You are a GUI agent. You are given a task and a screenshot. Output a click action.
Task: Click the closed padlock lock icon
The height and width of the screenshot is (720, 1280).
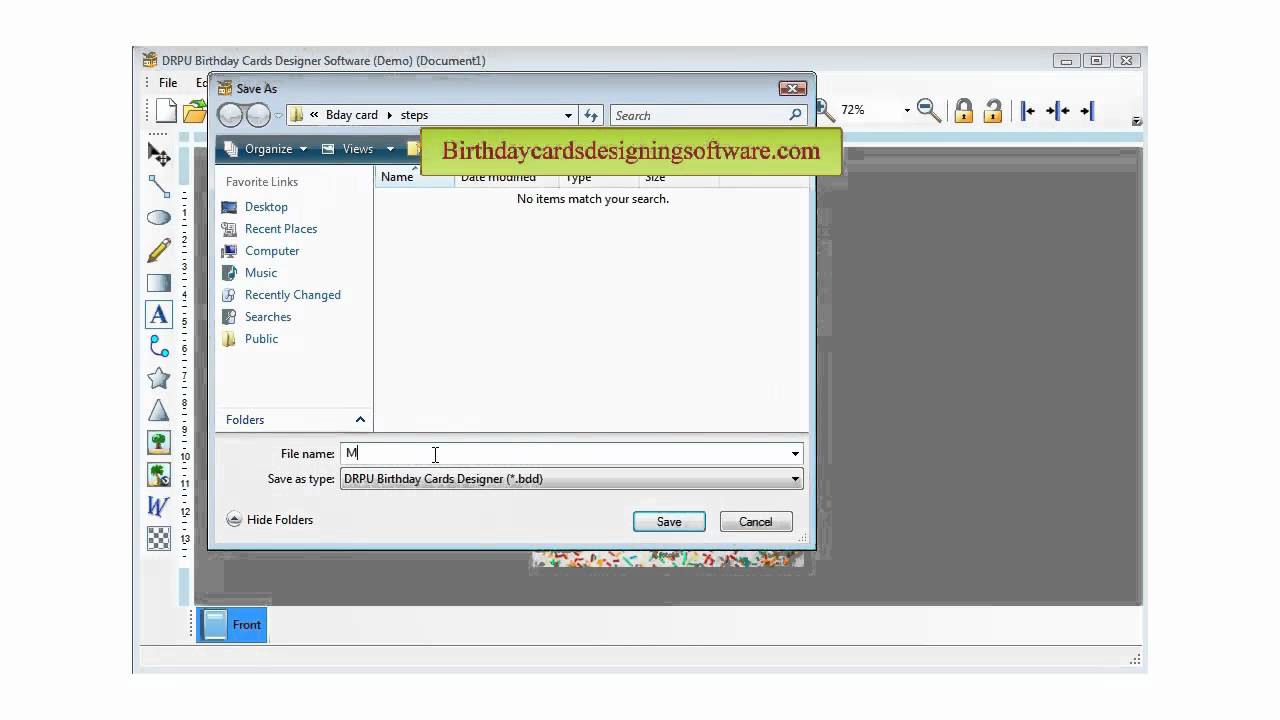[x=964, y=110]
